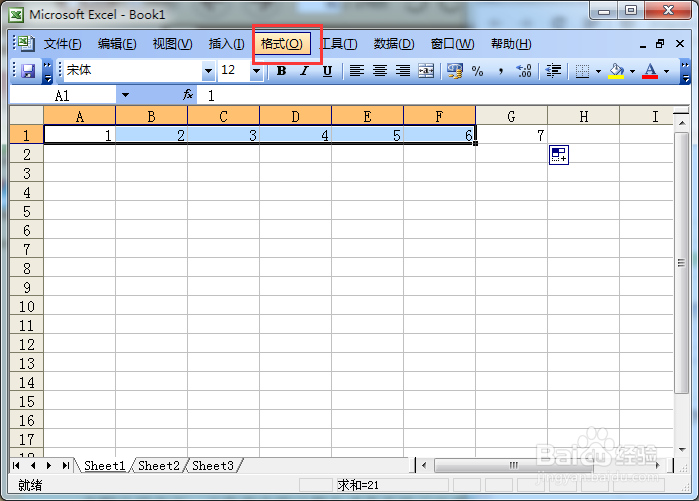Click horizontal scrollbar left arrow
This screenshot has height=501, width=699.
(x=424, y=465)
